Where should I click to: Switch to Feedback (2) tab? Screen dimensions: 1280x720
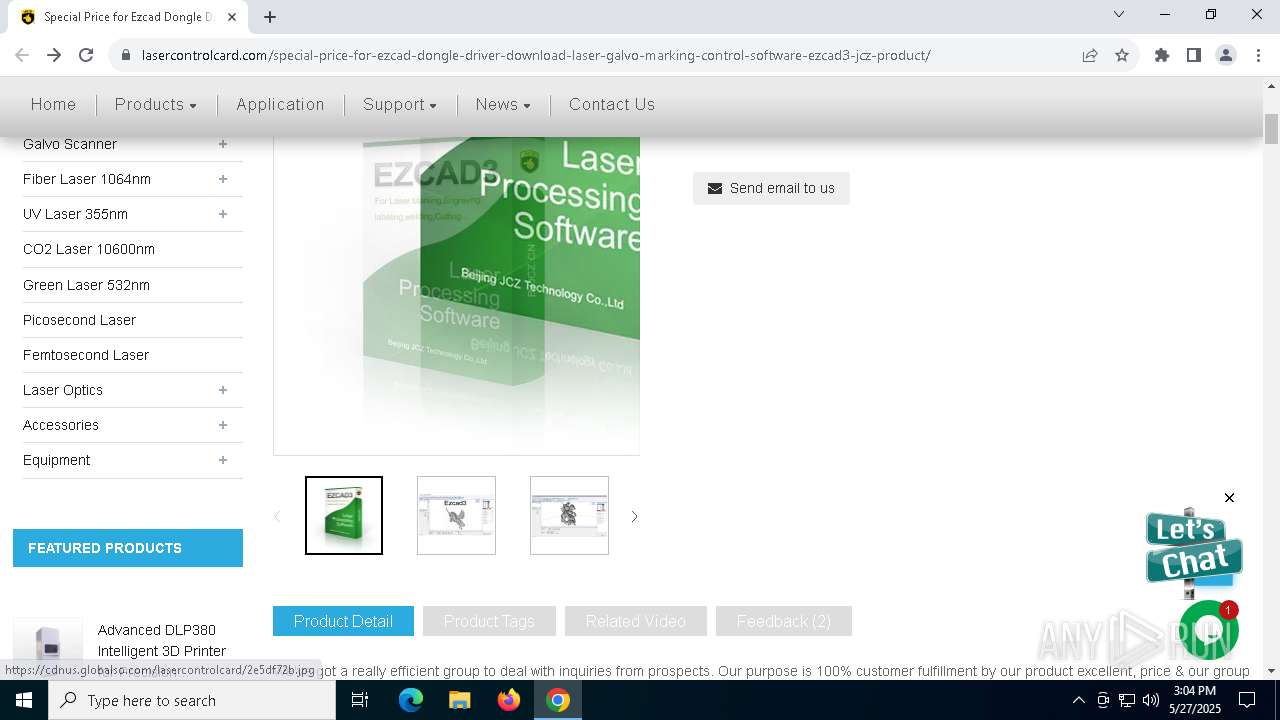pos(784,621)
